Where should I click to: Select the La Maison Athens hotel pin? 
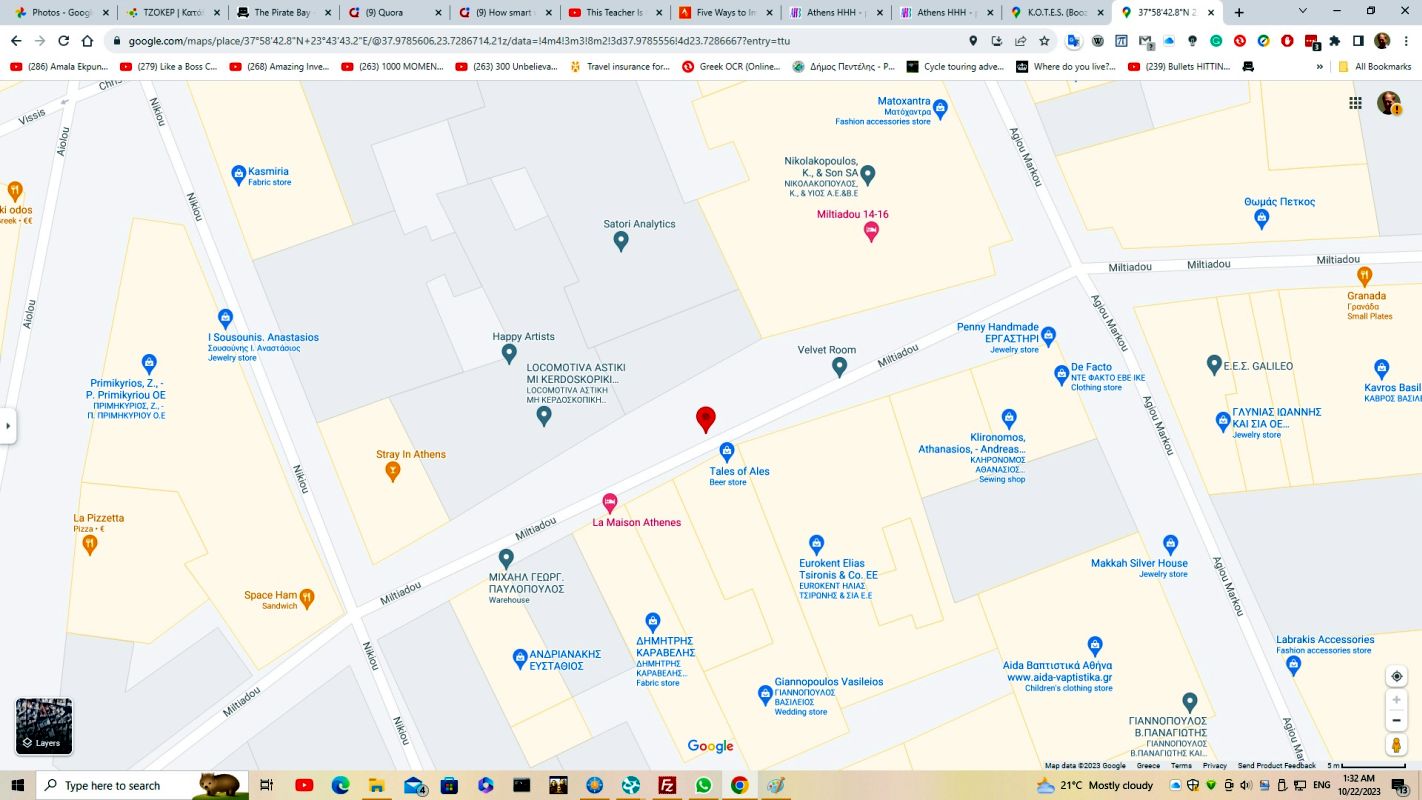pyautogui.click(x=610, y=503)
